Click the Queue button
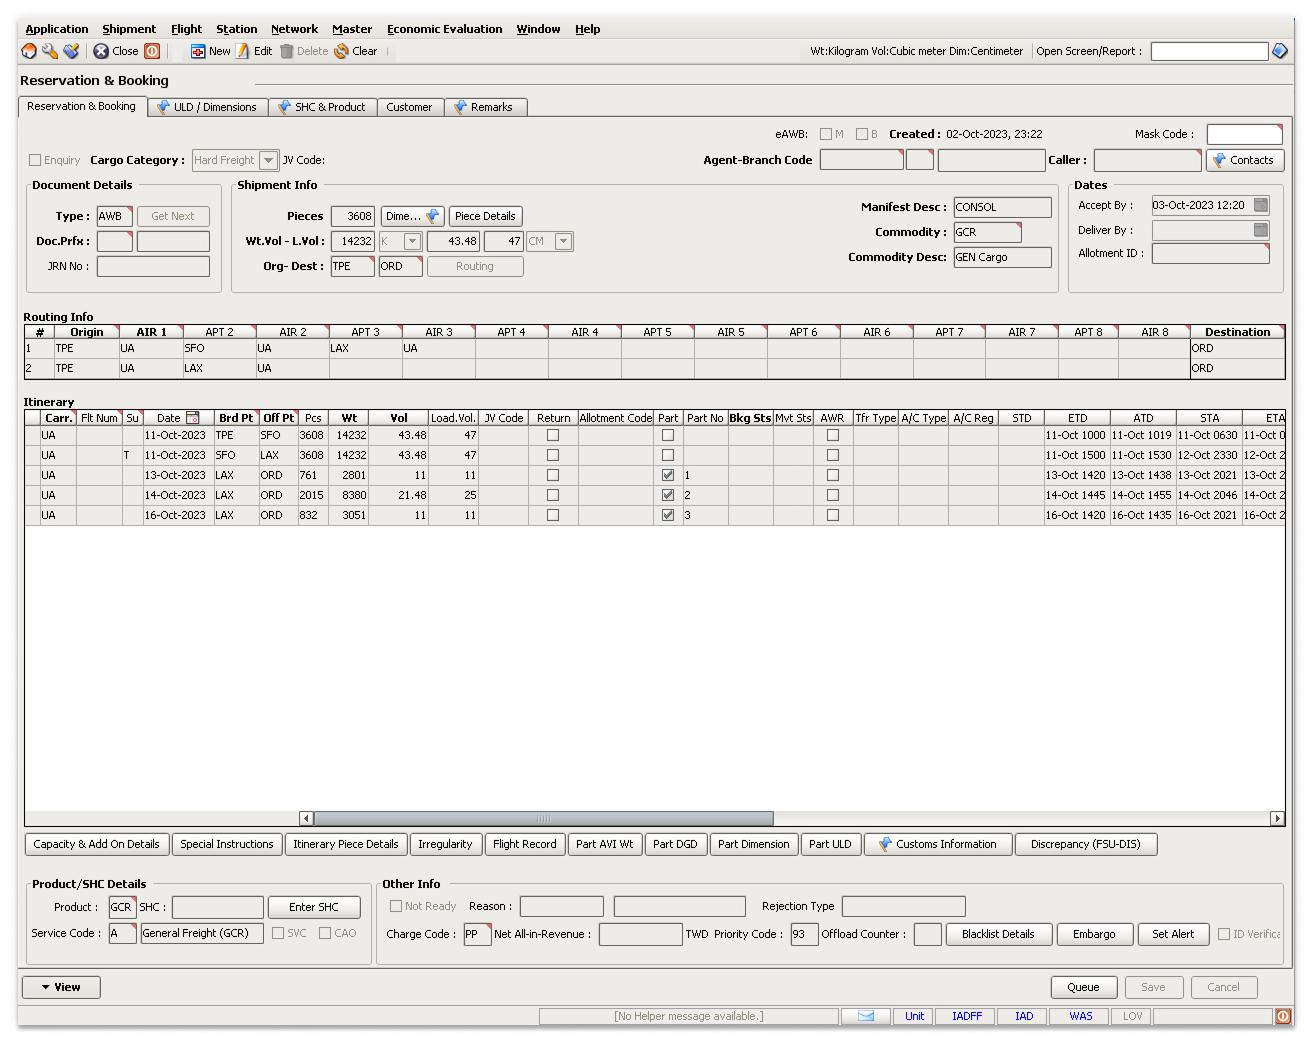The image size is (1313, 1043). click(x=1083, y=987)
